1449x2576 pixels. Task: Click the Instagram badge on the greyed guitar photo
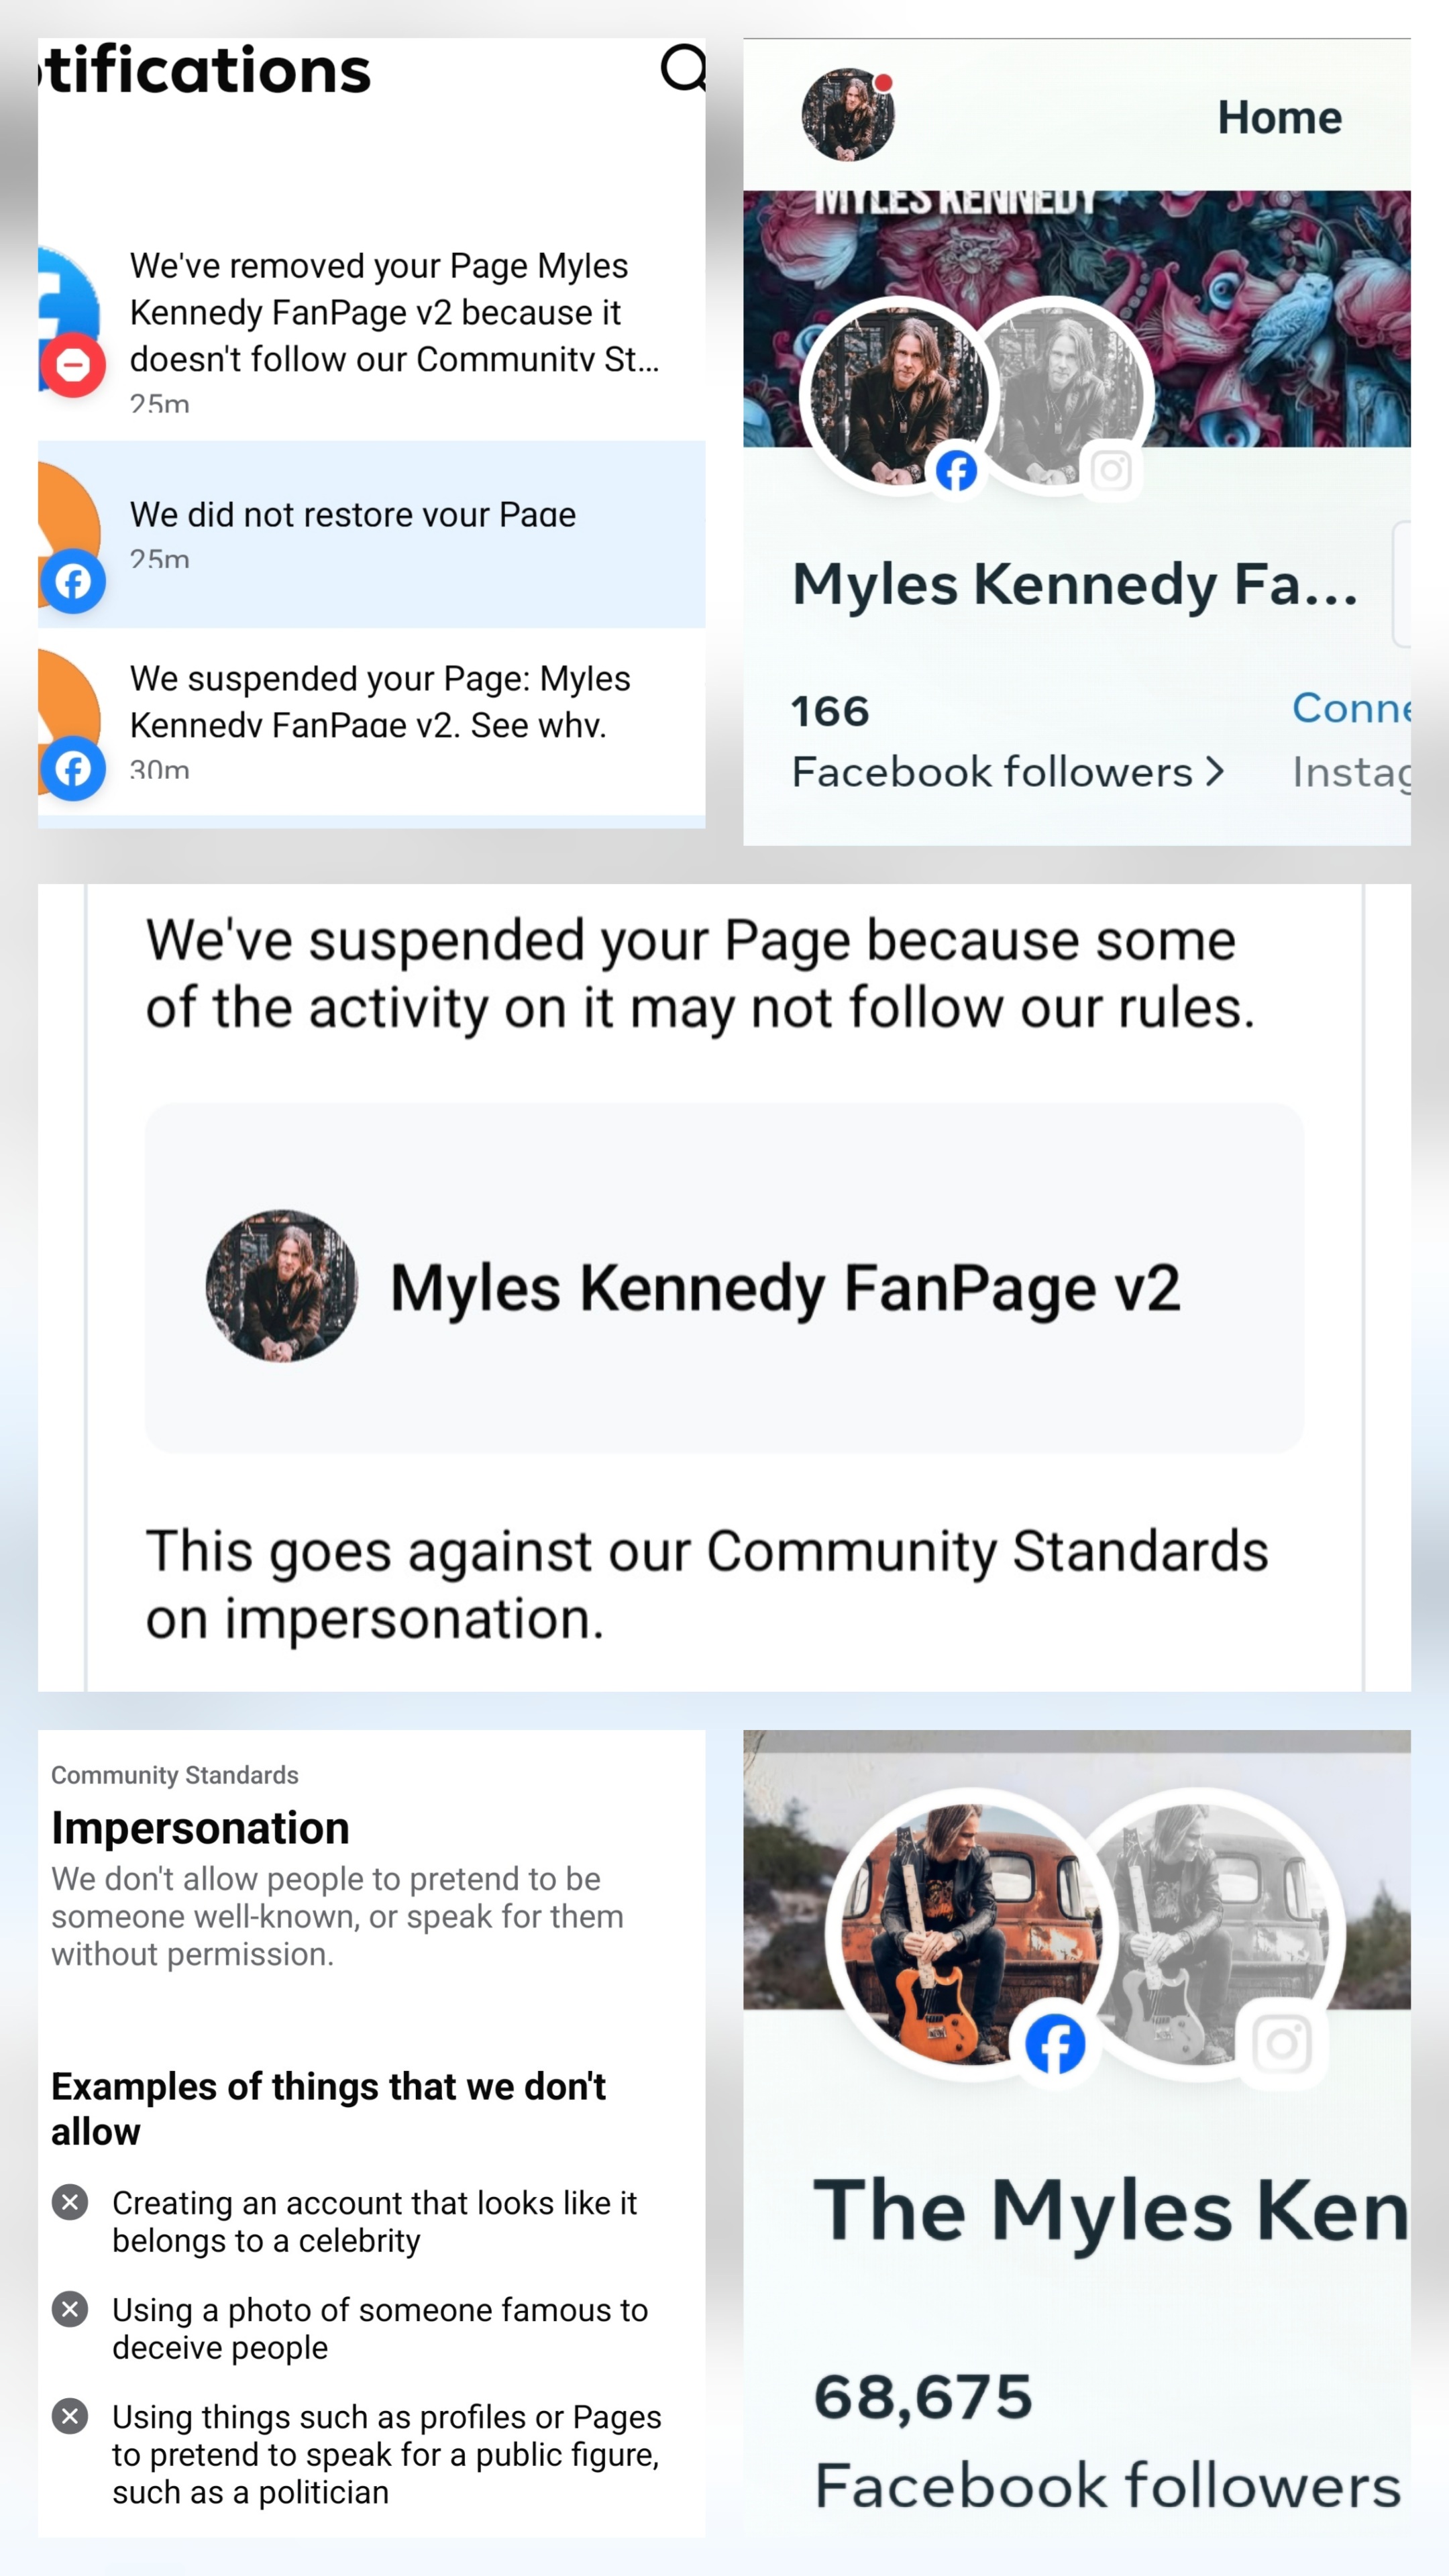(x=1282, y=2044)
